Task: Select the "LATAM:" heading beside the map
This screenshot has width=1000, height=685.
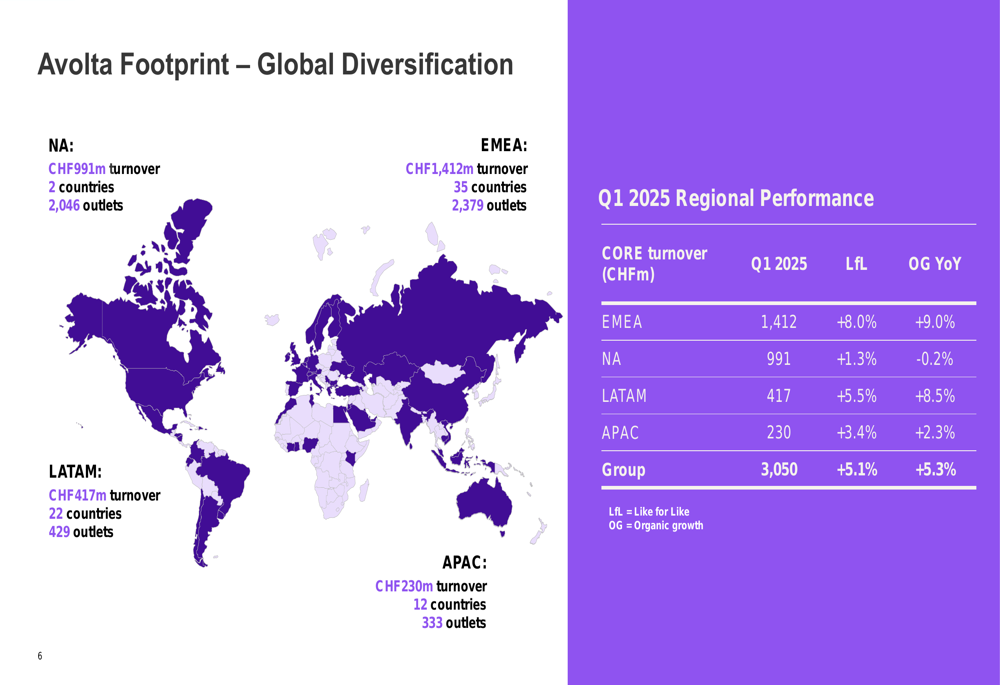Action: [x=75, y=472]
